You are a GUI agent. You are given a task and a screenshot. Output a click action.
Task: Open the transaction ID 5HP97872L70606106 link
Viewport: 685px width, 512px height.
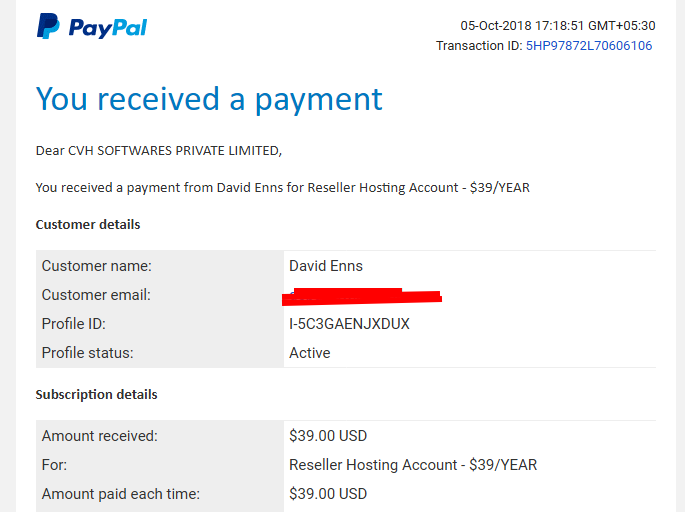point(588,45)
